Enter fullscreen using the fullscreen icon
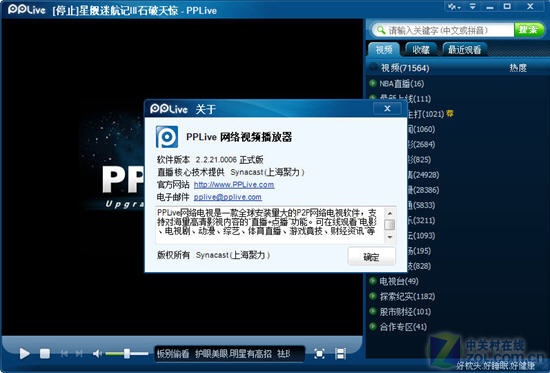 click(x=319, y=354)
